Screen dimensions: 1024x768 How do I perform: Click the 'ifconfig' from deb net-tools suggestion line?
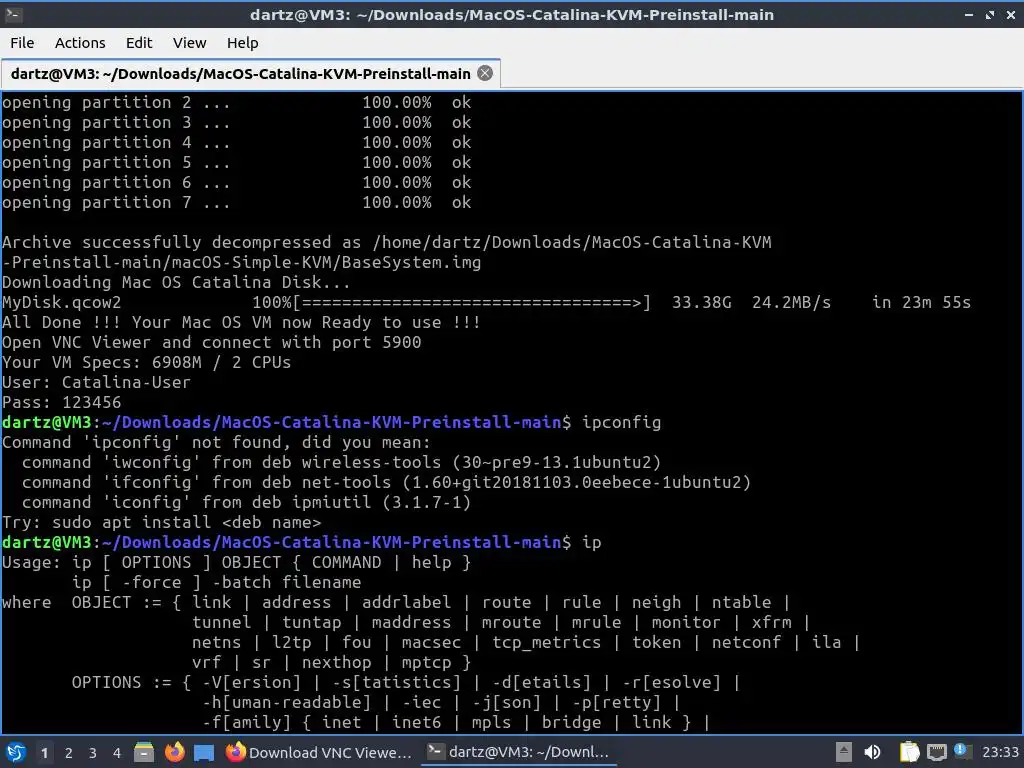point(387,483)
